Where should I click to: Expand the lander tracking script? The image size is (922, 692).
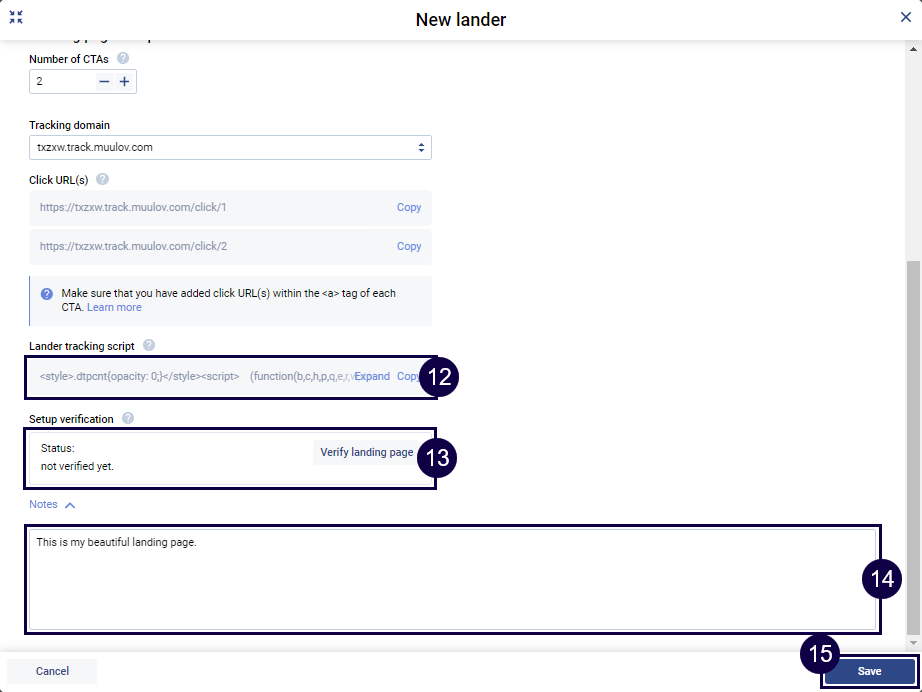click(x=372, y=377)
